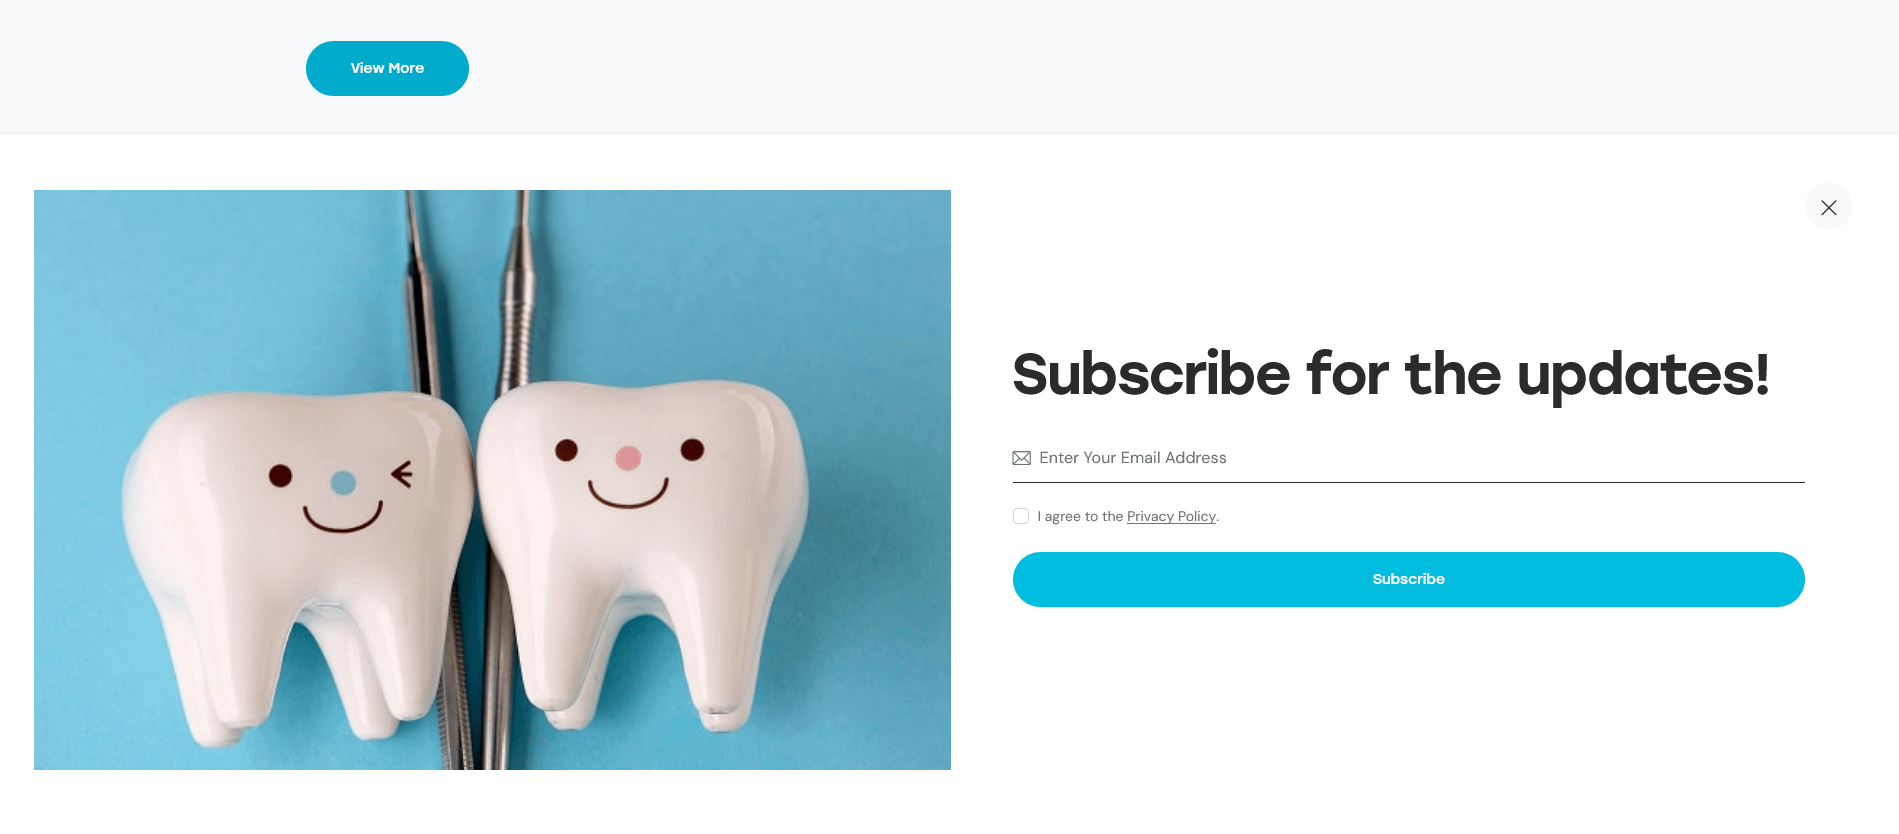This screenshot has width=1899, height=834.
Task: Click the "I agree to the" label text
Action: coord(1080,516)
